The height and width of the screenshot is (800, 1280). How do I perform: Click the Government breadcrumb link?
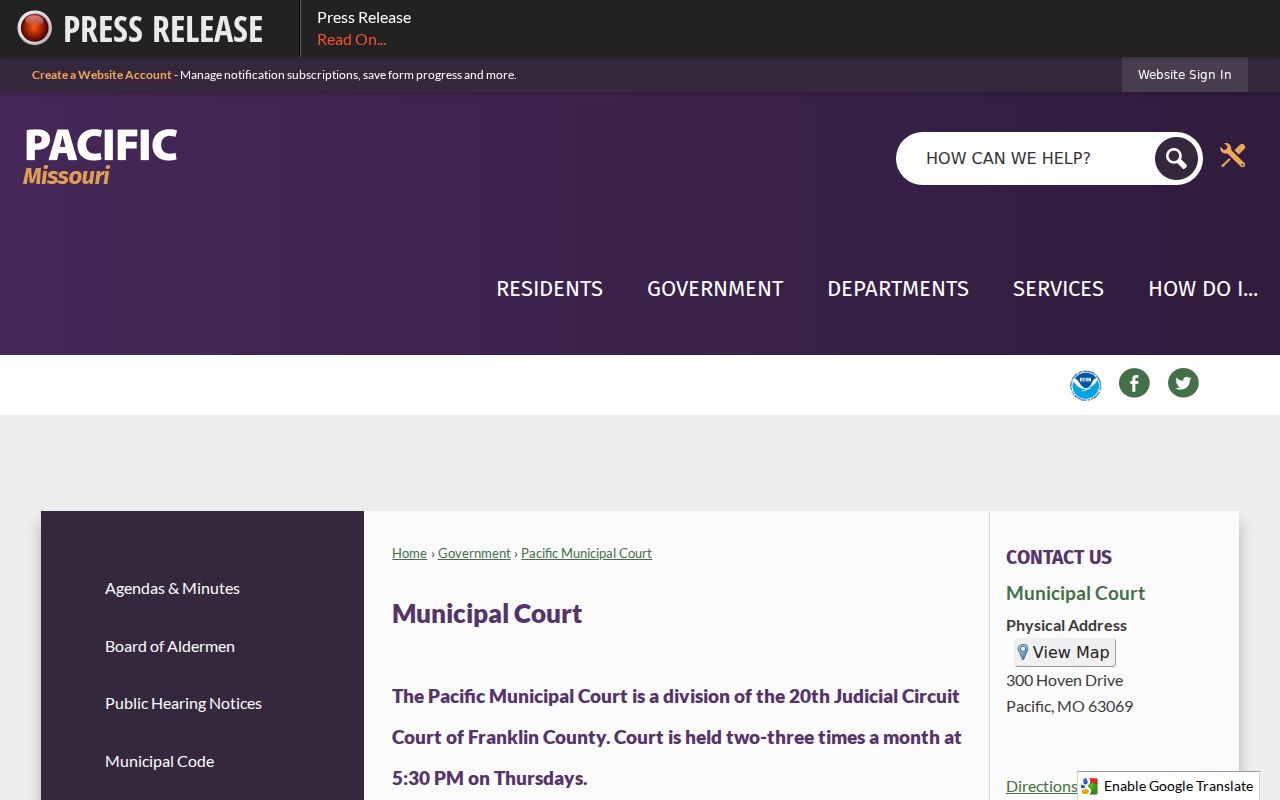coord(474,553)
